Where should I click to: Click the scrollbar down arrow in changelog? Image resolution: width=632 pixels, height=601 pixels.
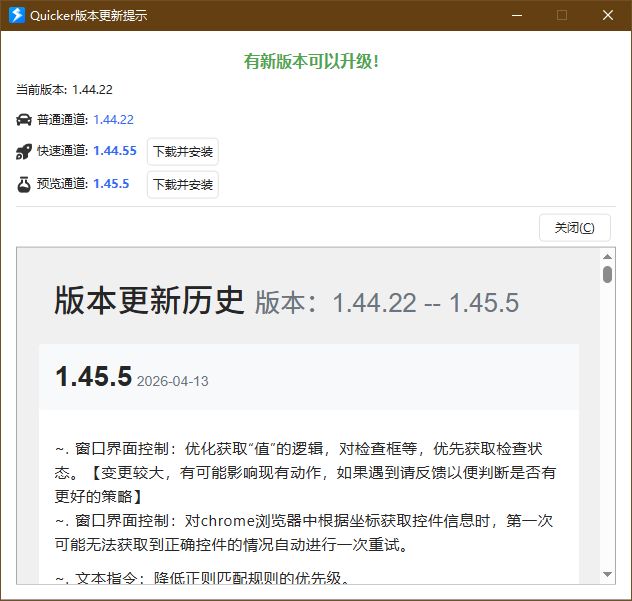(607, 574)
